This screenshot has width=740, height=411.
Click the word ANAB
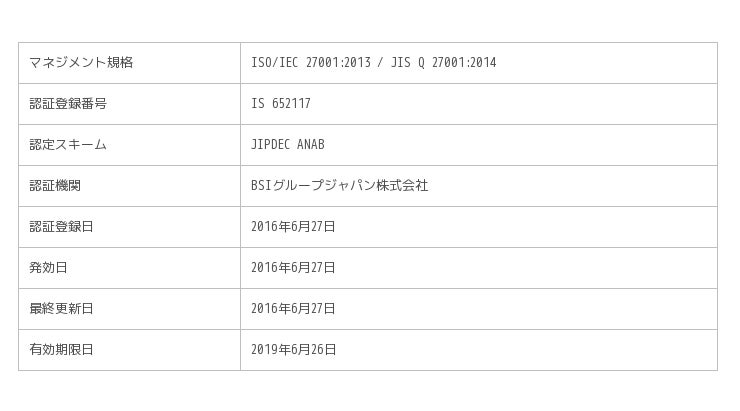310,145
